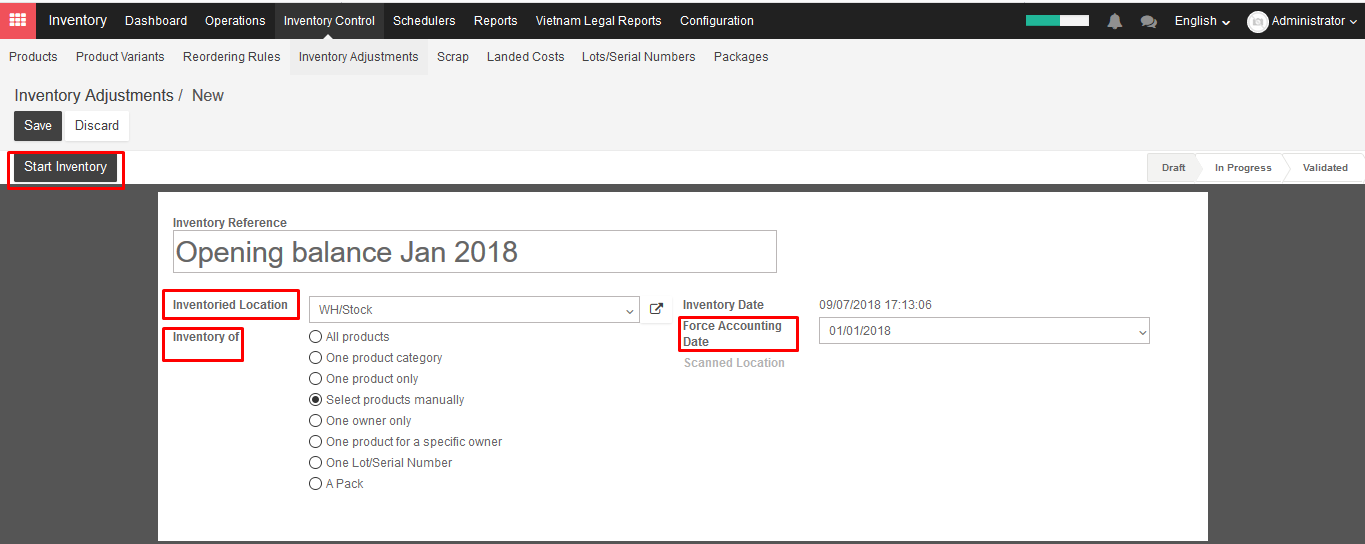Open the Schedulers menu
The height and width of the screenshot is (544, 1365).
[424, 21]
